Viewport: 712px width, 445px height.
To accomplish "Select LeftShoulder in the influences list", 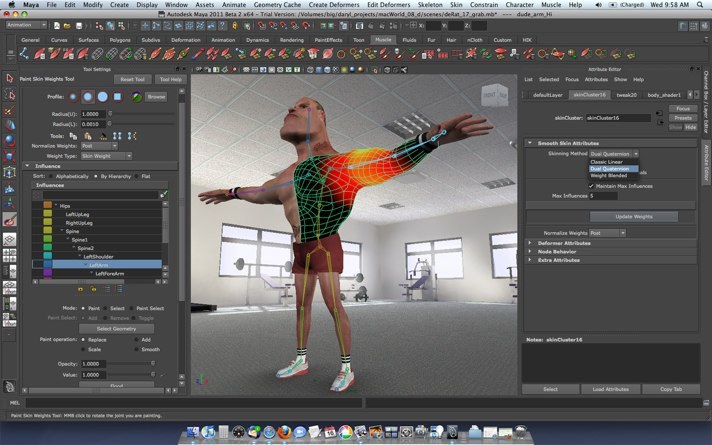I will 100,256.
